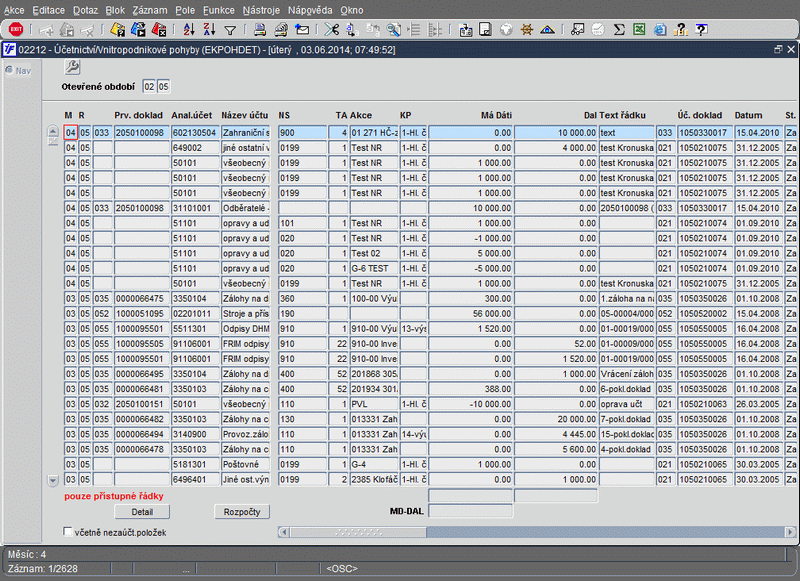Click the wrench settings icon
Screen dimensions: 800x581
coord(72,67)
